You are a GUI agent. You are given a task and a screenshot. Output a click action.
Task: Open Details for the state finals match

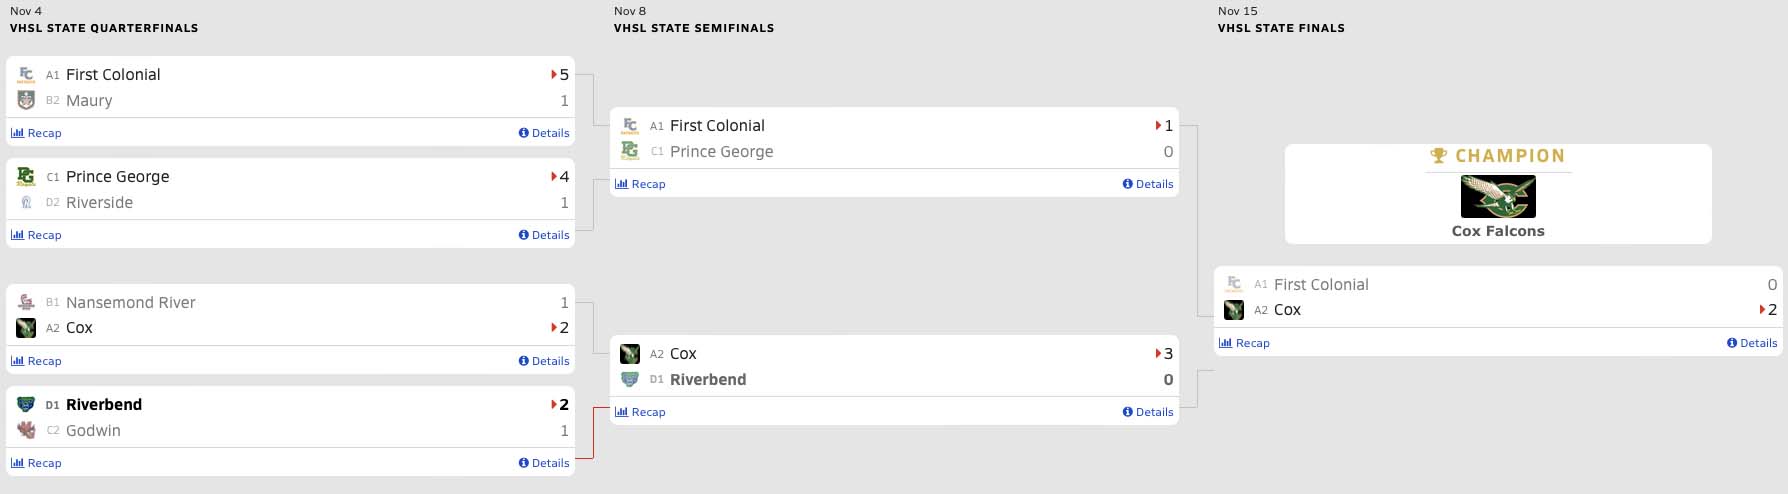click(1752, 343)
